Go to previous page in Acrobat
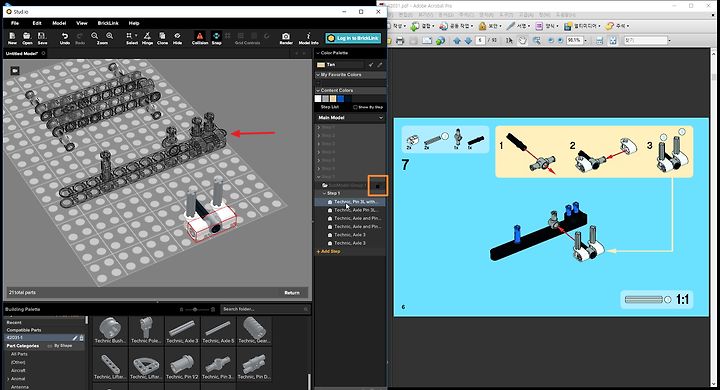 pyautogui.click(x=457, y=40)
